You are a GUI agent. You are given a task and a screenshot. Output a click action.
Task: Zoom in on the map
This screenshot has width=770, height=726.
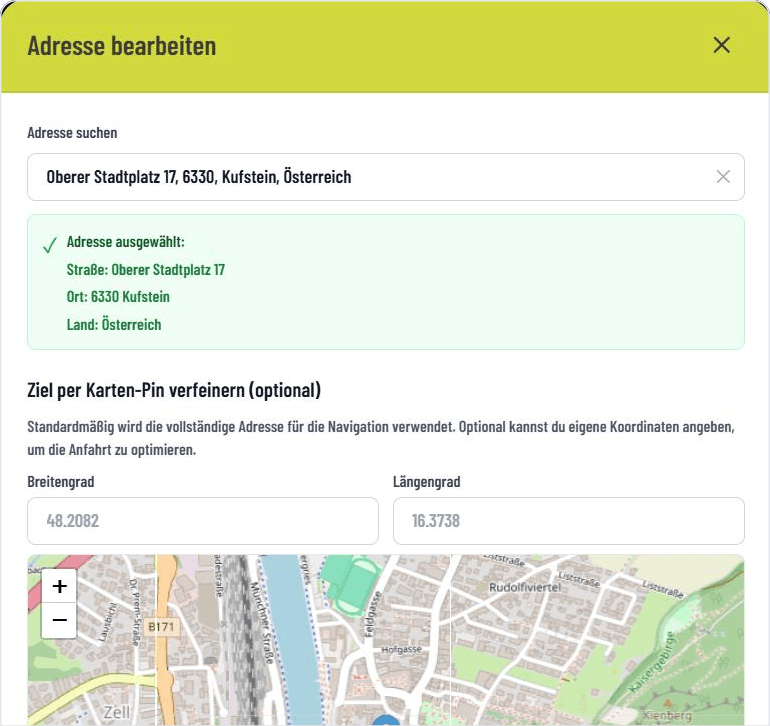(59, 586)
